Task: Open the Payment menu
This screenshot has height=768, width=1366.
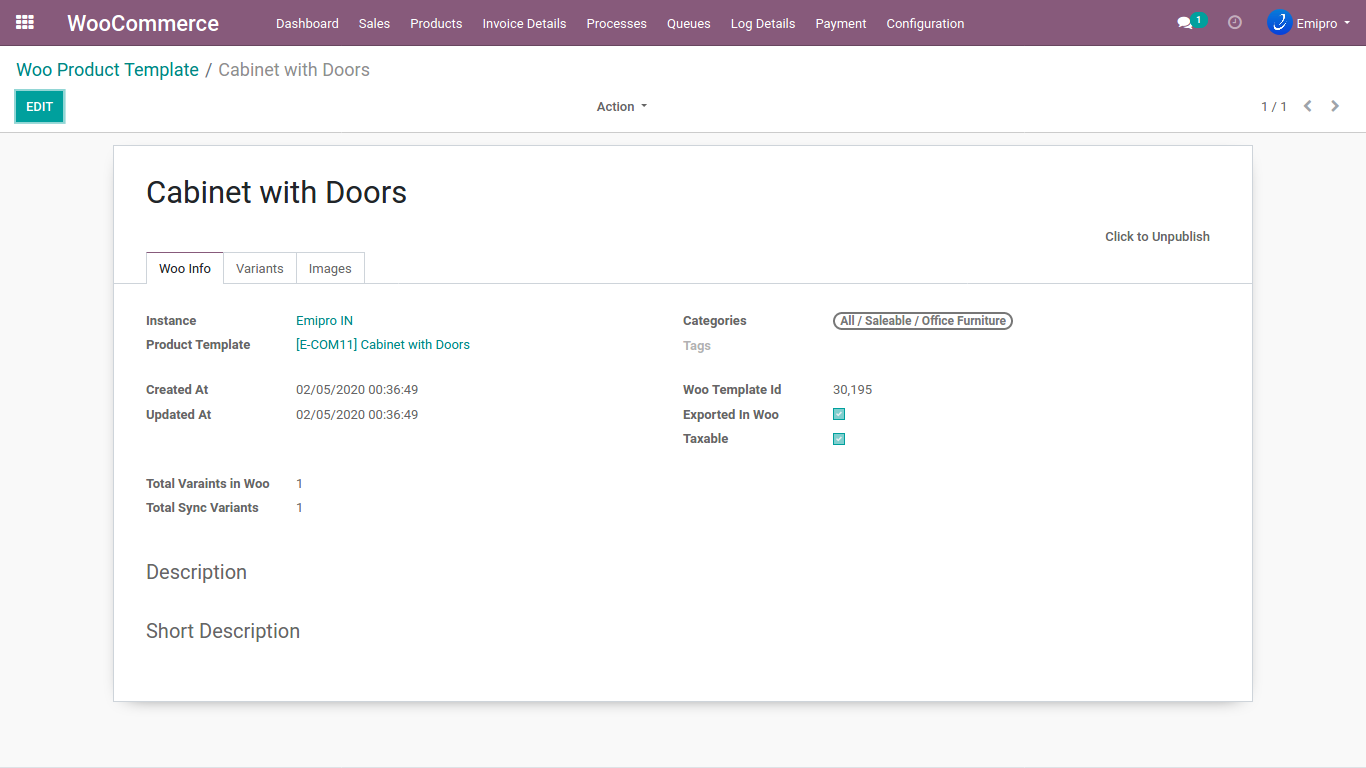Action: point(841,23)
